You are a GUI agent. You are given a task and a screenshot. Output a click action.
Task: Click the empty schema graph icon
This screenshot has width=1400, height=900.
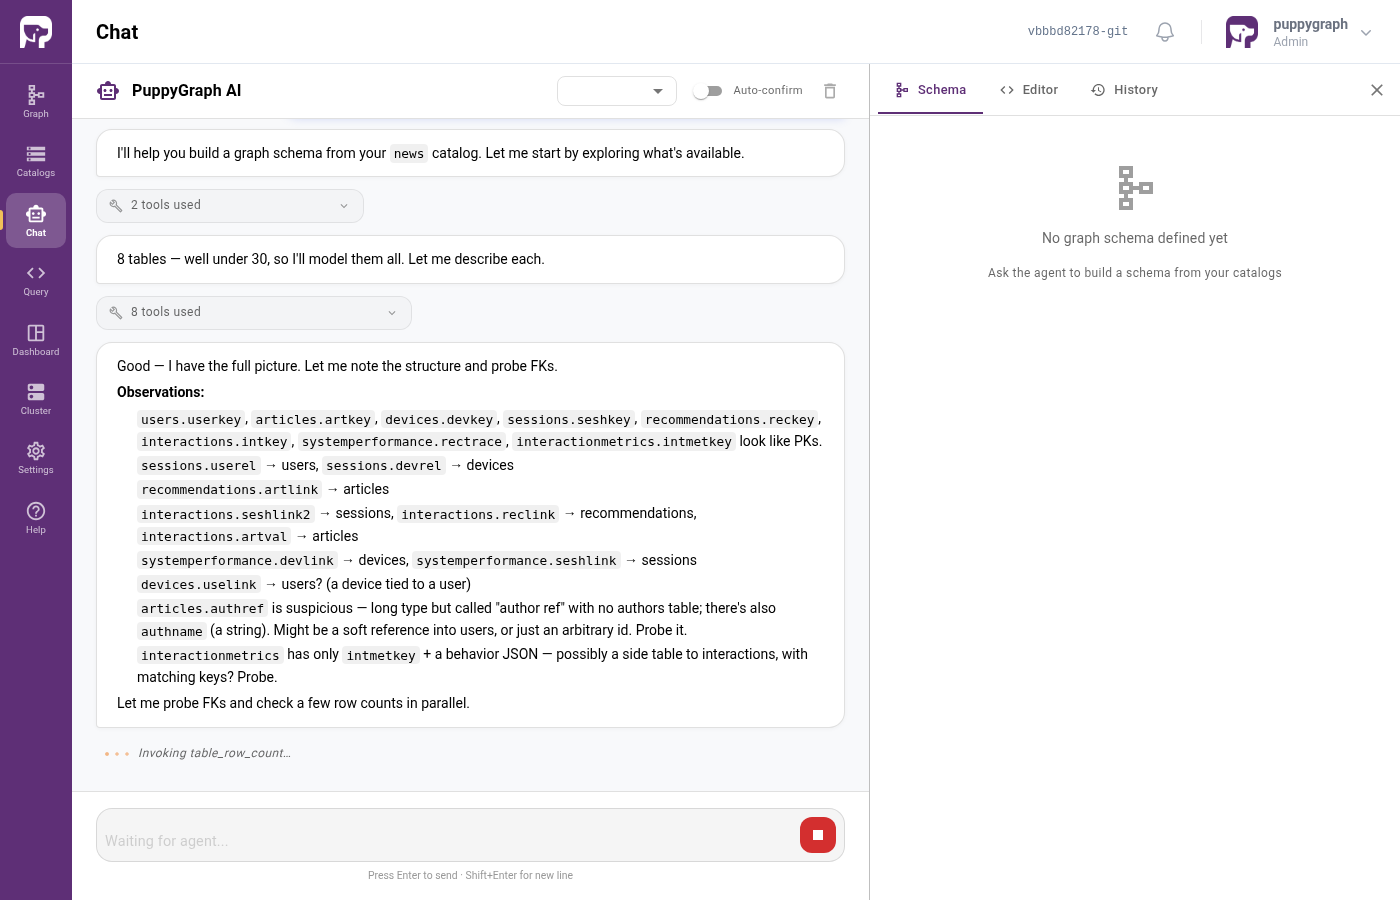(1135, 188)
